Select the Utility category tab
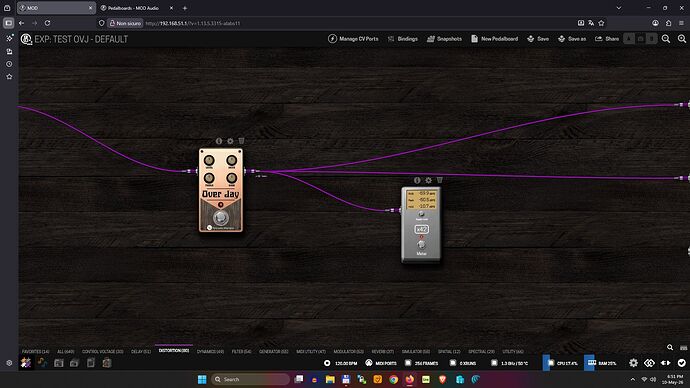Image resolution: width=690 pixels, height=388 pixels. coord(513,351)
